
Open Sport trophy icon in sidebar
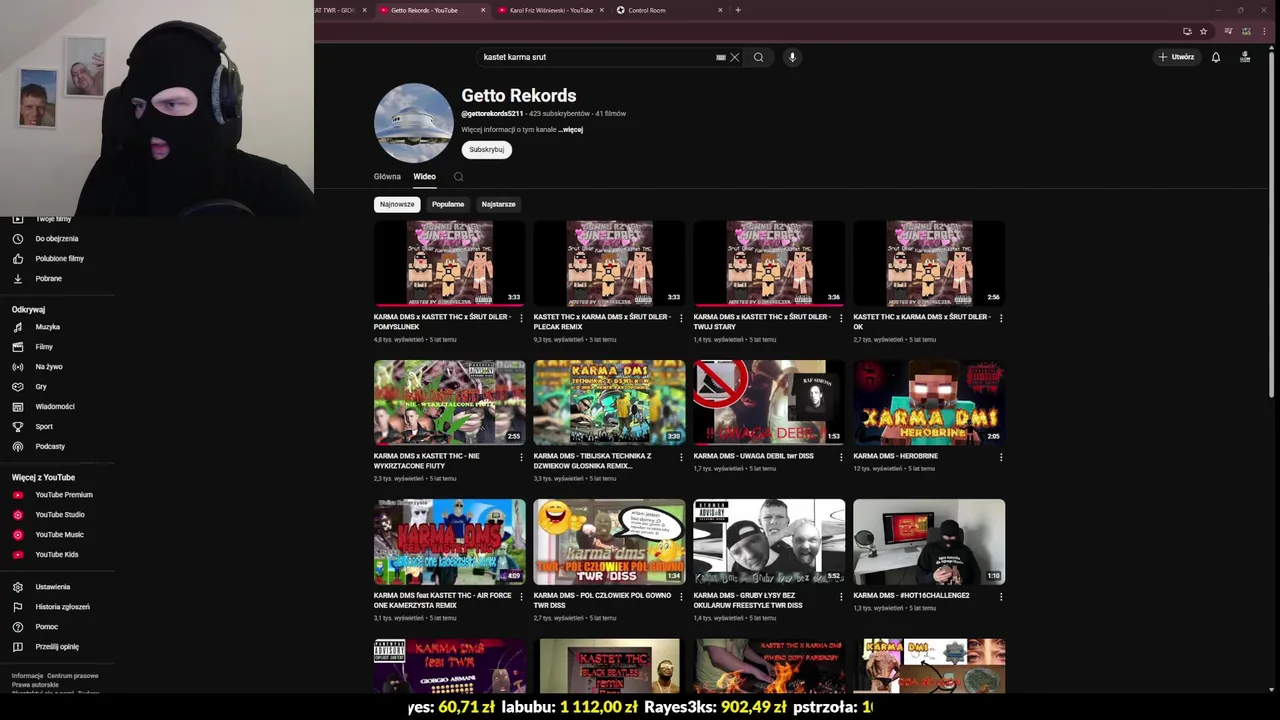pos(17,427)
